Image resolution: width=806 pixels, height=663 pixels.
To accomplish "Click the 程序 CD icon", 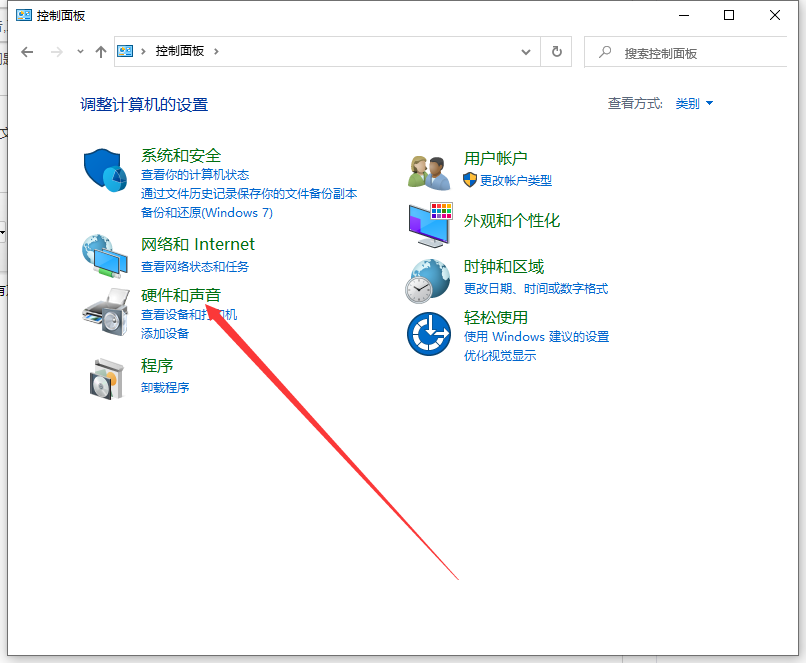I will 105,379.
